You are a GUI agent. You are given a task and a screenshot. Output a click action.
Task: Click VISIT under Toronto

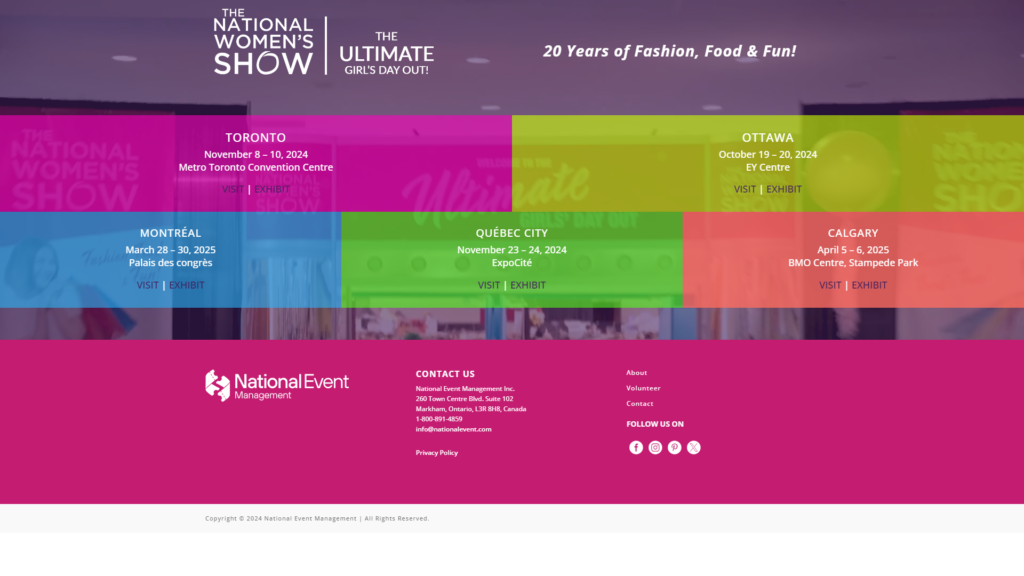(x=232, y=189)
